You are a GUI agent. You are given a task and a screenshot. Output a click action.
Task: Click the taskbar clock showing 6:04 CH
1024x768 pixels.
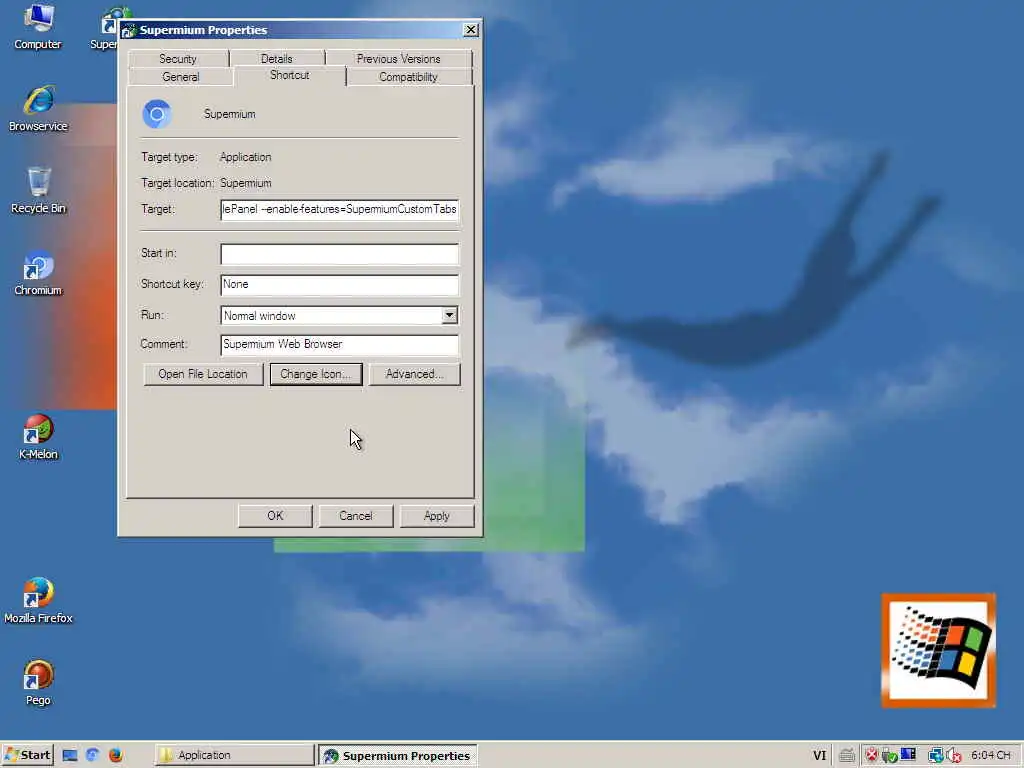[x=991, y=755]
